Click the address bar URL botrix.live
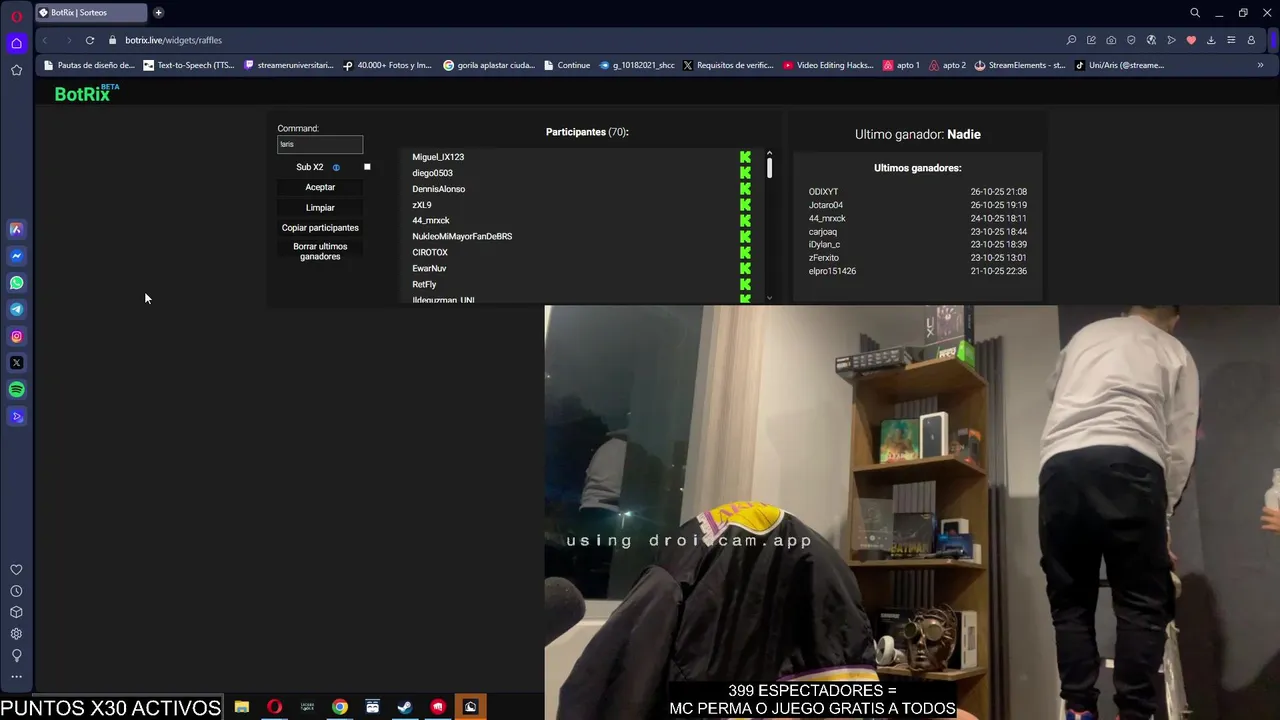 [x=174, y=40]
